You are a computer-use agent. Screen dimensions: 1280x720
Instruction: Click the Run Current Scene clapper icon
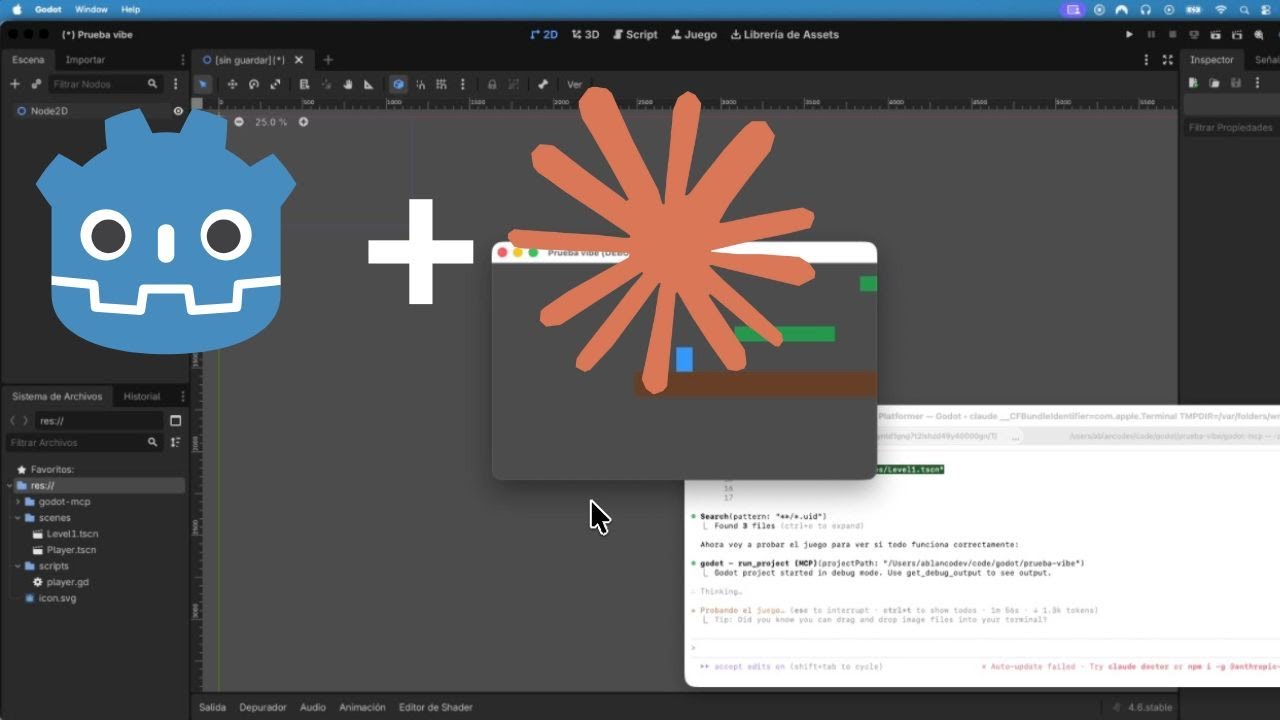pos(1215,34)
